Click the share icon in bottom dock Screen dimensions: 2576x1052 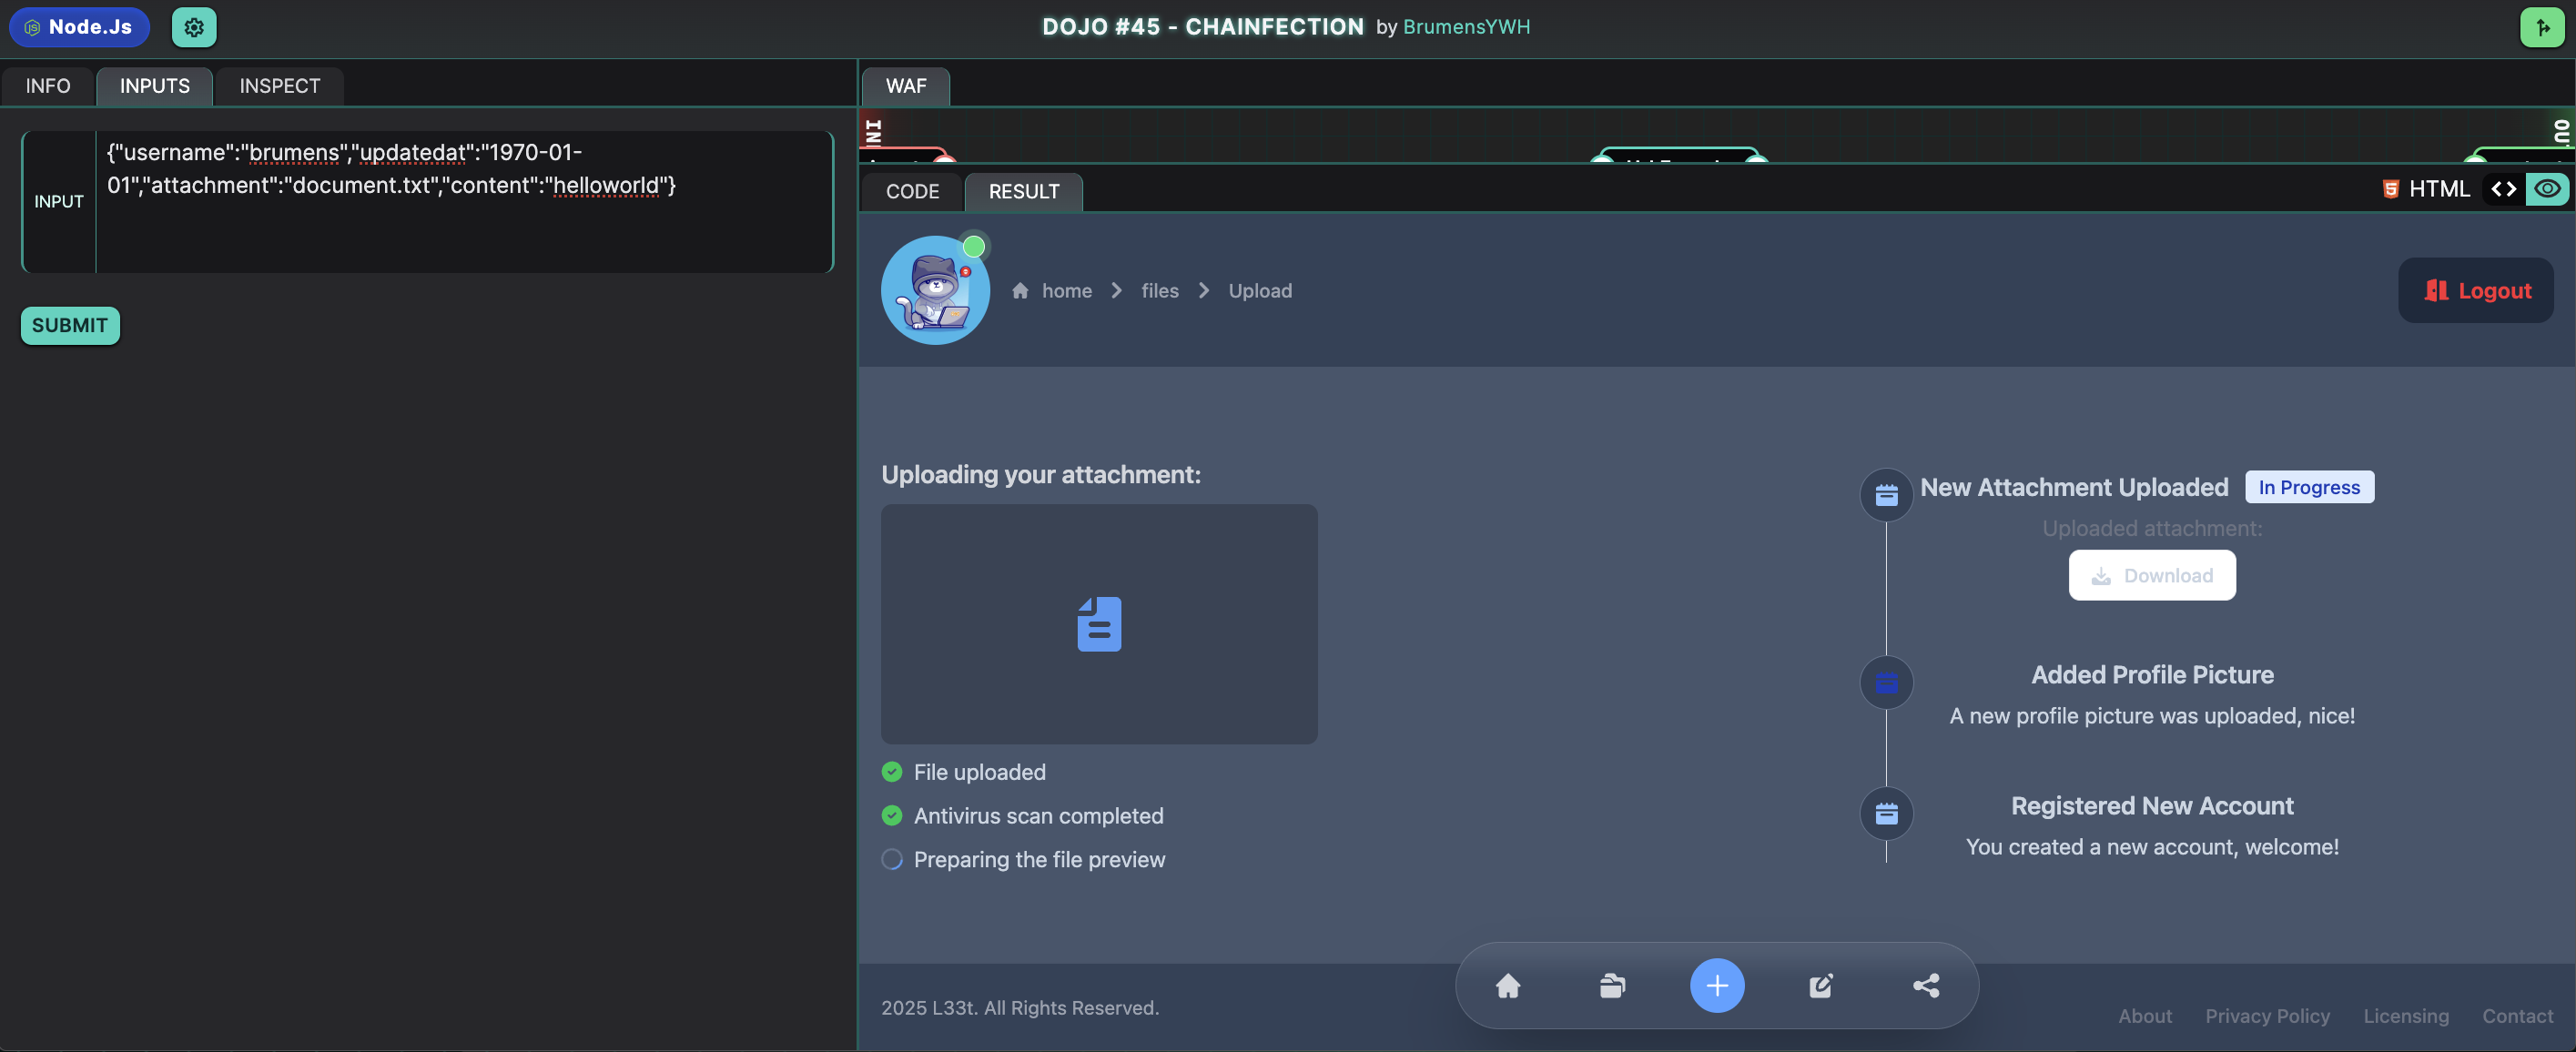[1926, 986]
